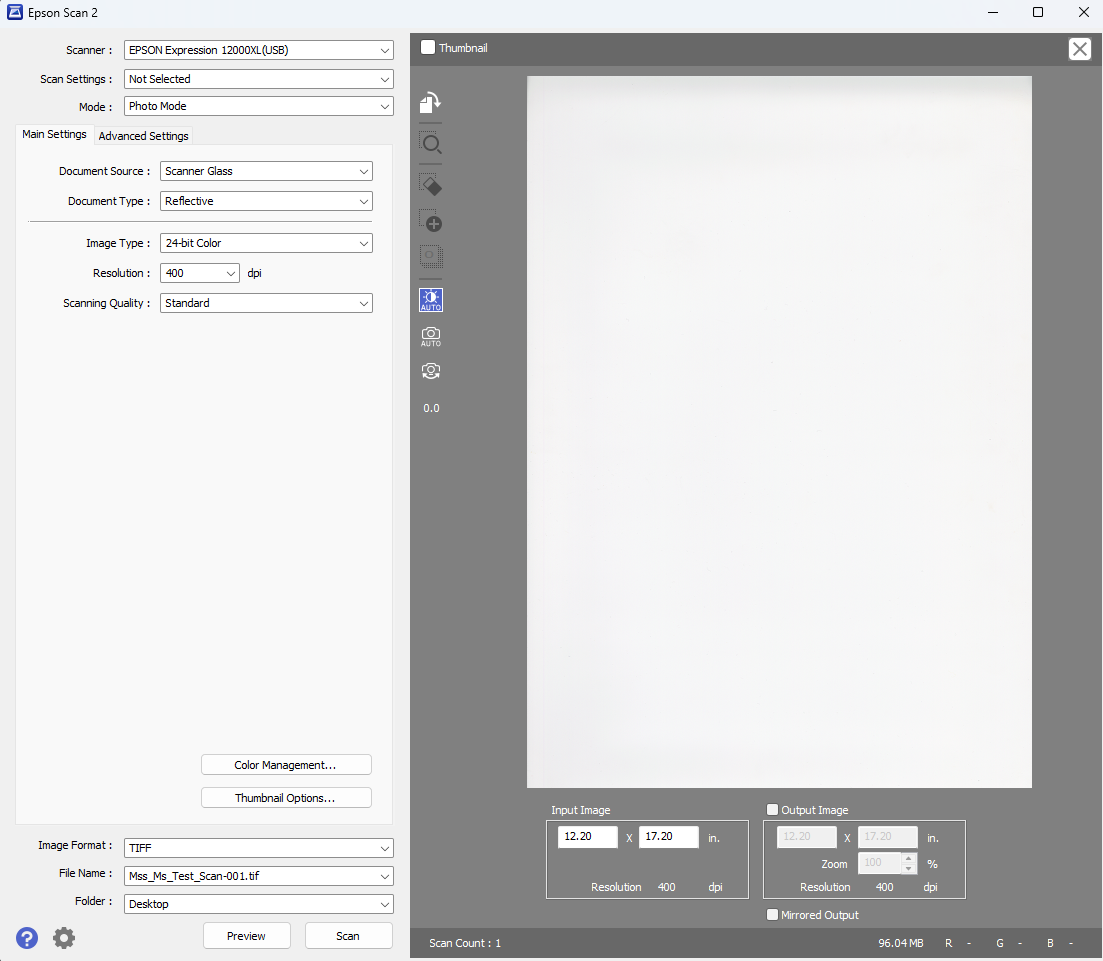The height and width of the screenshot is (961, 1103).
Task: Check the Output Image checkbox
Action: (772, 810)
